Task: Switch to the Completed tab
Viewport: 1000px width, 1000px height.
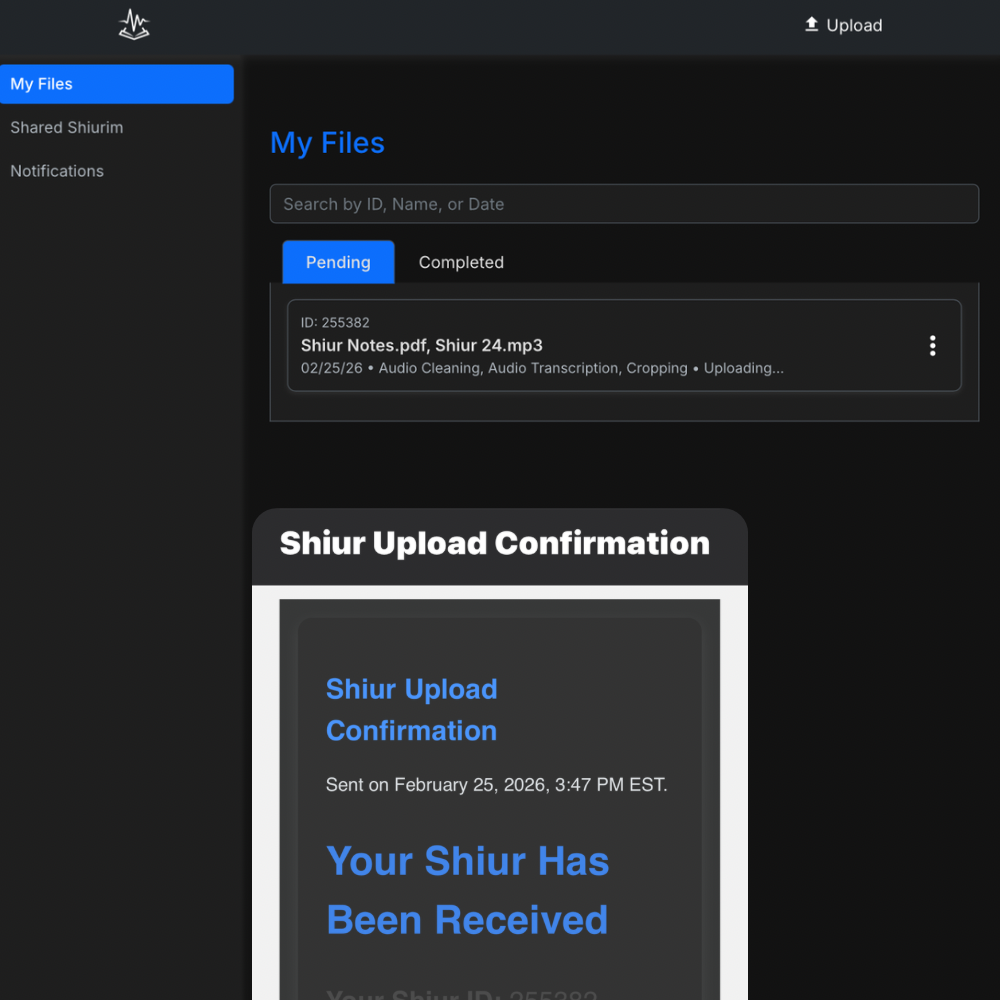Action: tap(461, 262)
